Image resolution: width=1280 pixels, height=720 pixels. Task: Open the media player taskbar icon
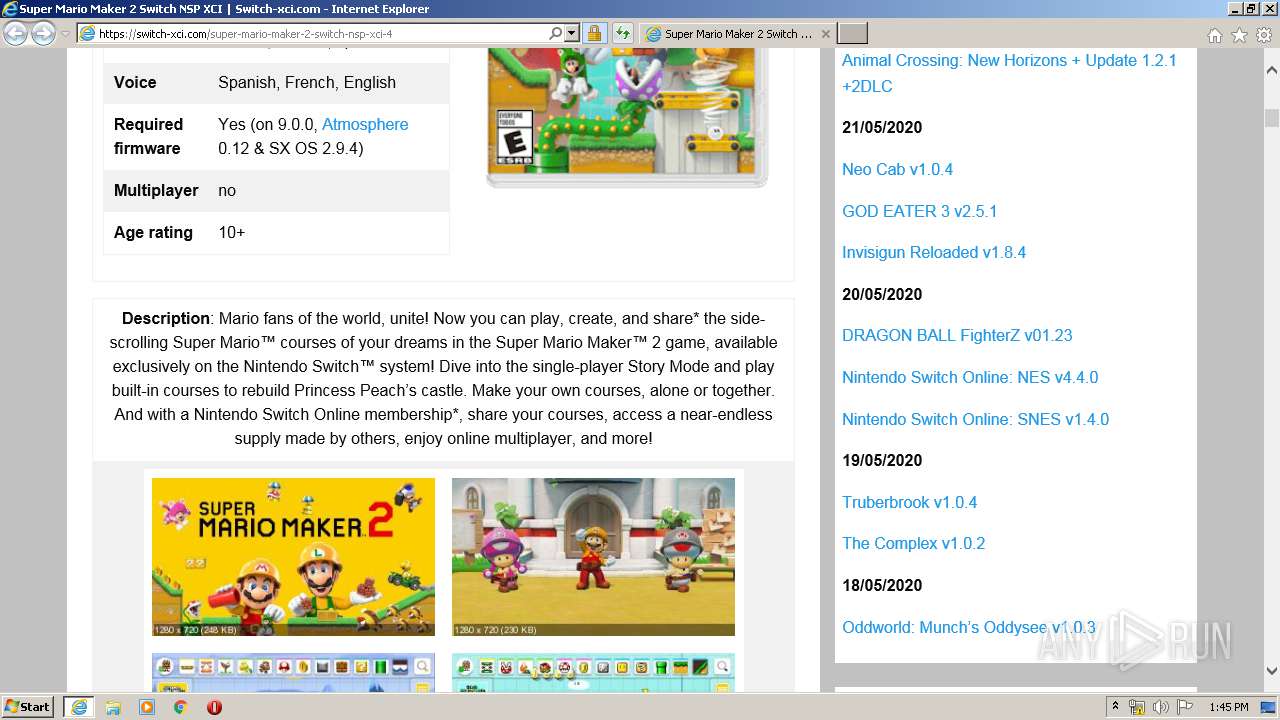coord(147,707)
